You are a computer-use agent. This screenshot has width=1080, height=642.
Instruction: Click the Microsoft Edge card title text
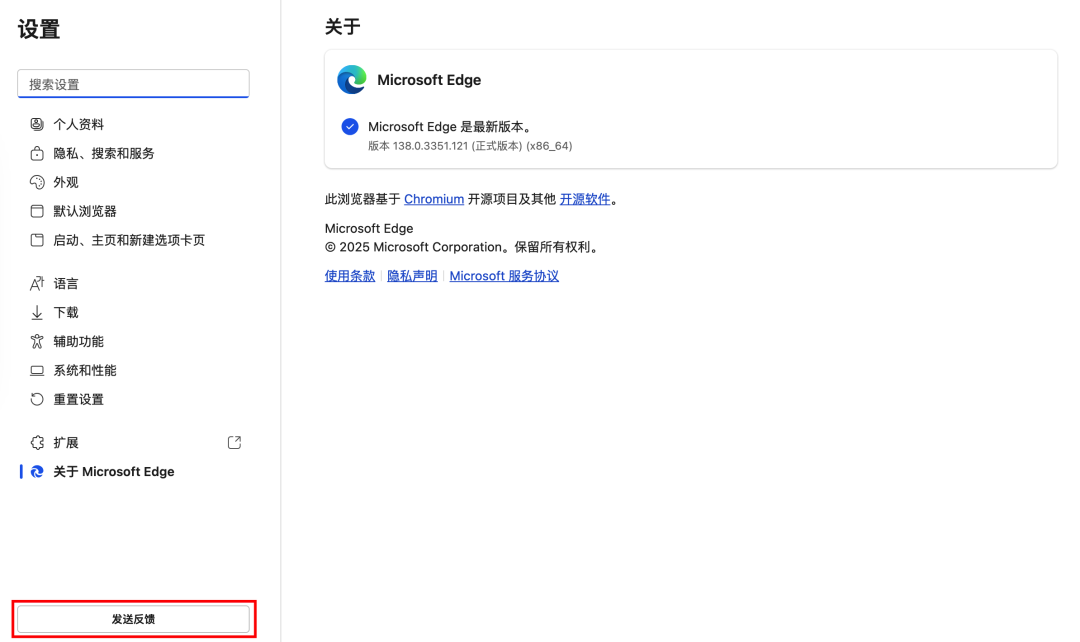(429, 80)
